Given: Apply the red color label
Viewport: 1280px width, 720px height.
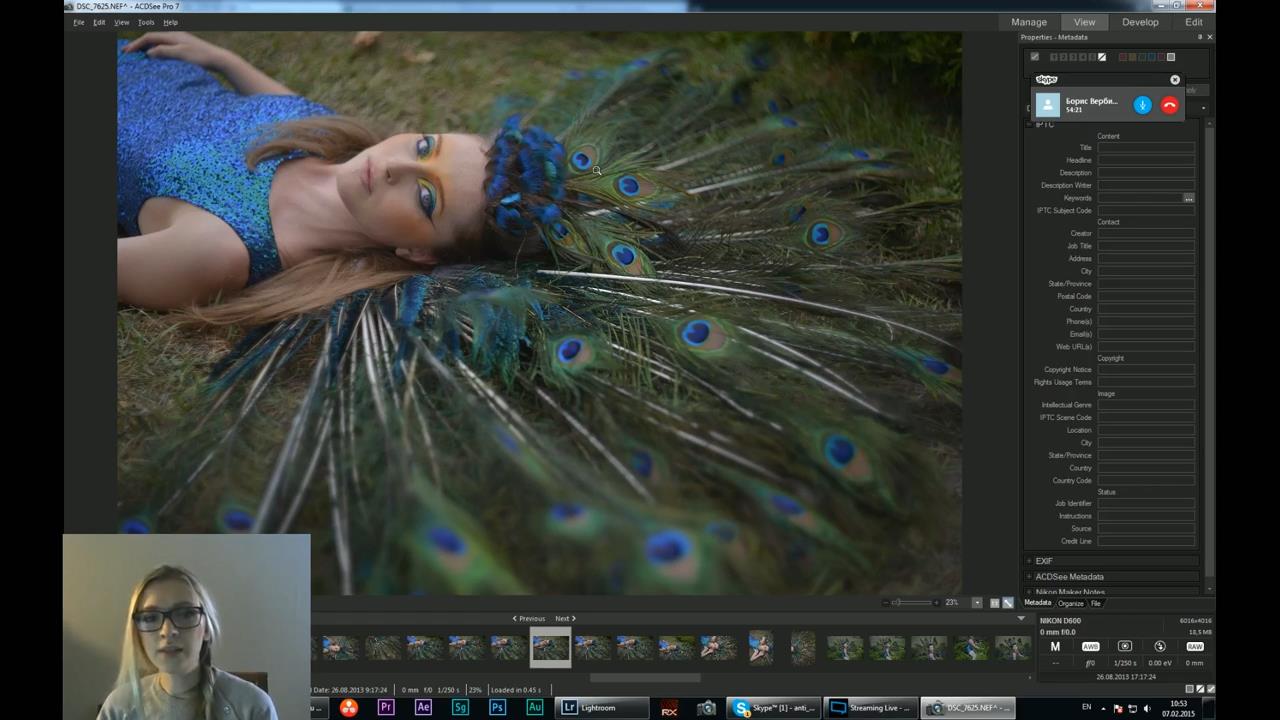Looking at the screenshot, I should tap(1123, 57).
